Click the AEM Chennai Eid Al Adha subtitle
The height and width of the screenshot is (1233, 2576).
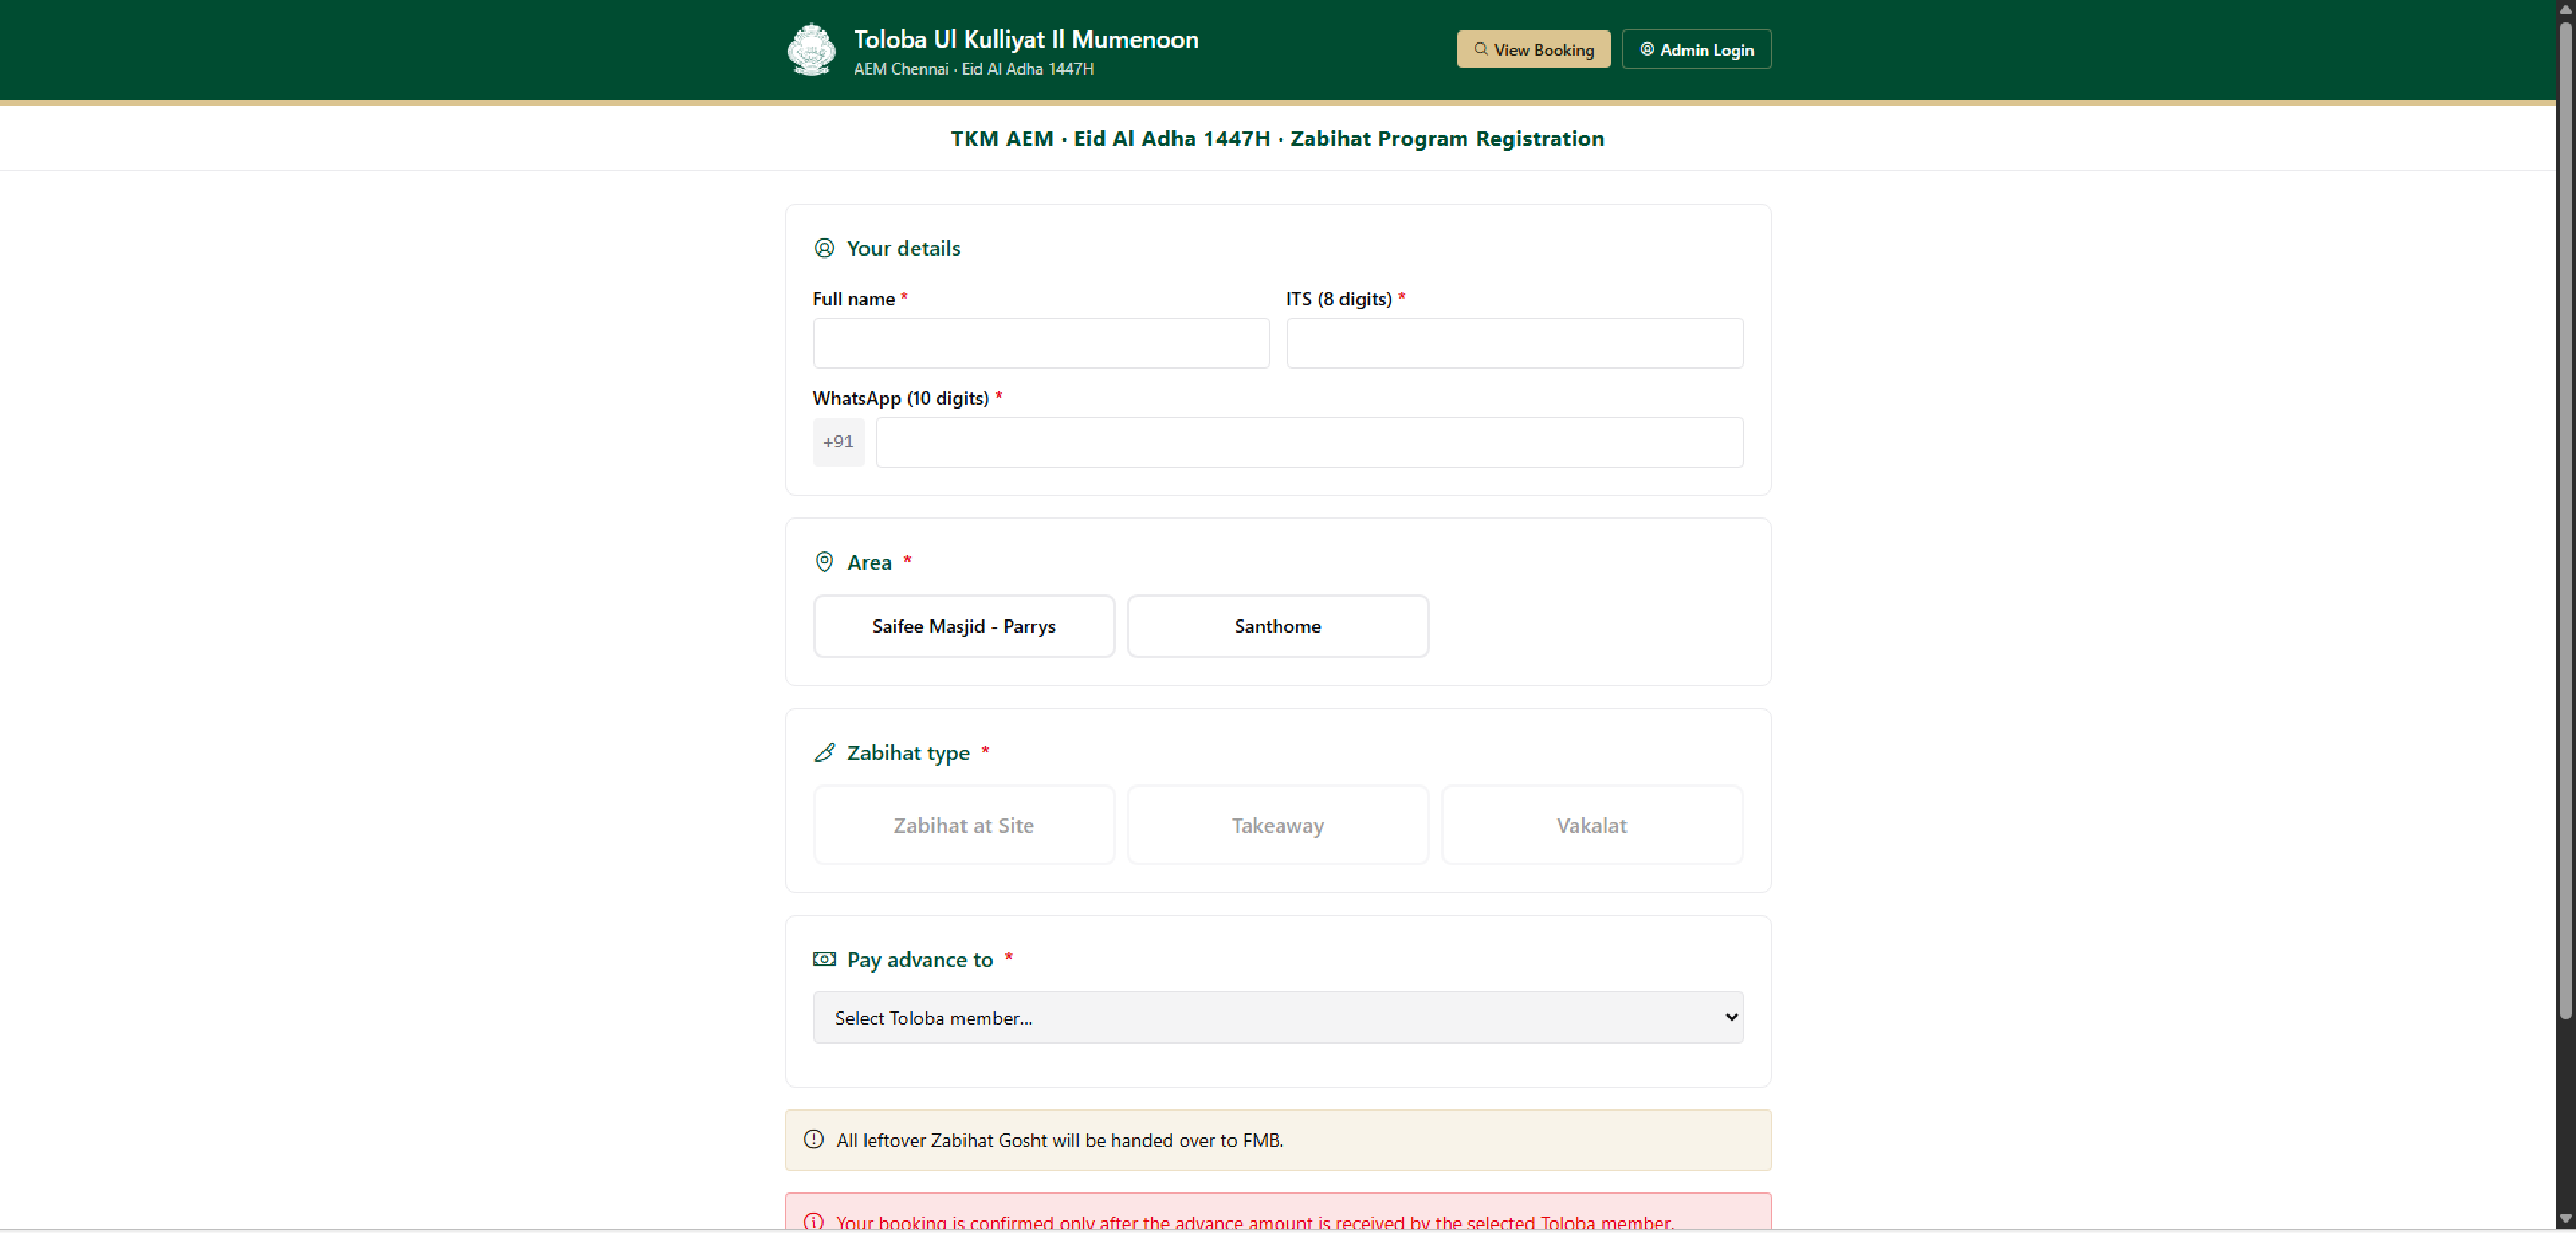(973, 69)
